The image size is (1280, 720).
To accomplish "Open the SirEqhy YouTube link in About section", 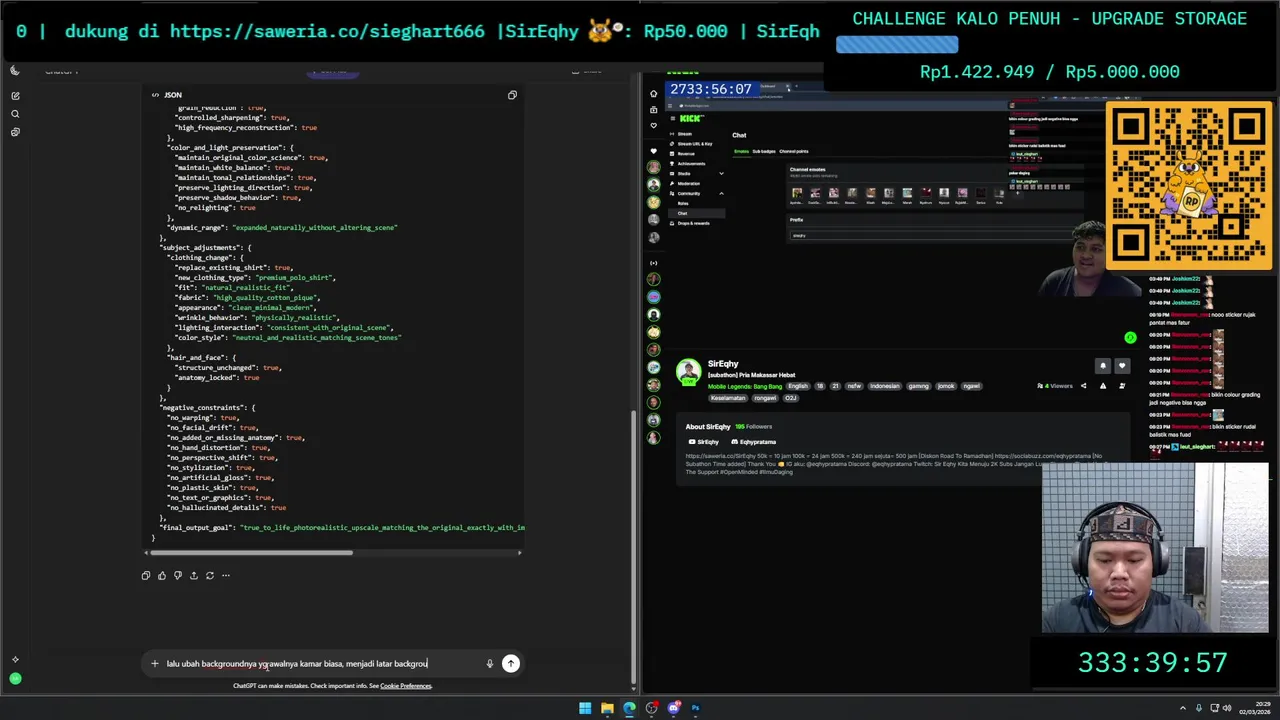I will tap(703, 442).
